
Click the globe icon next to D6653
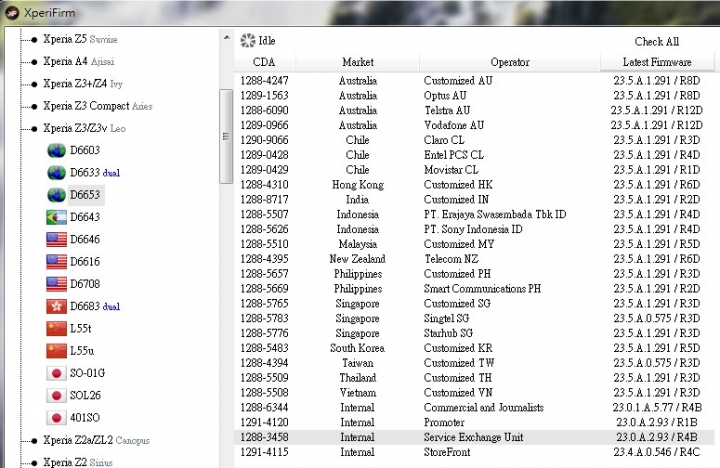click(56, 195)
